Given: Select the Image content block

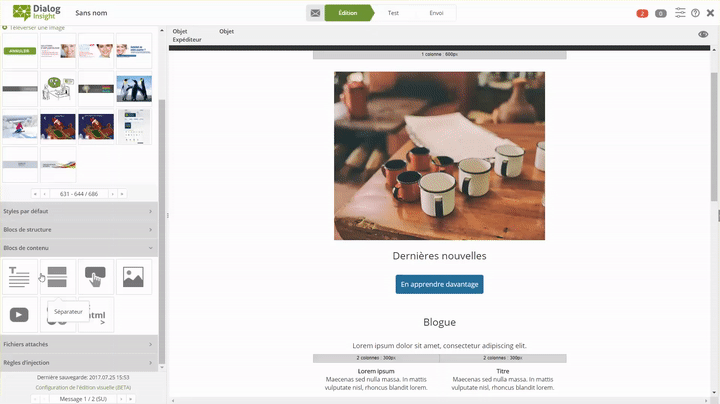Looking at the screenshot, I should click(x=134, y=277).
